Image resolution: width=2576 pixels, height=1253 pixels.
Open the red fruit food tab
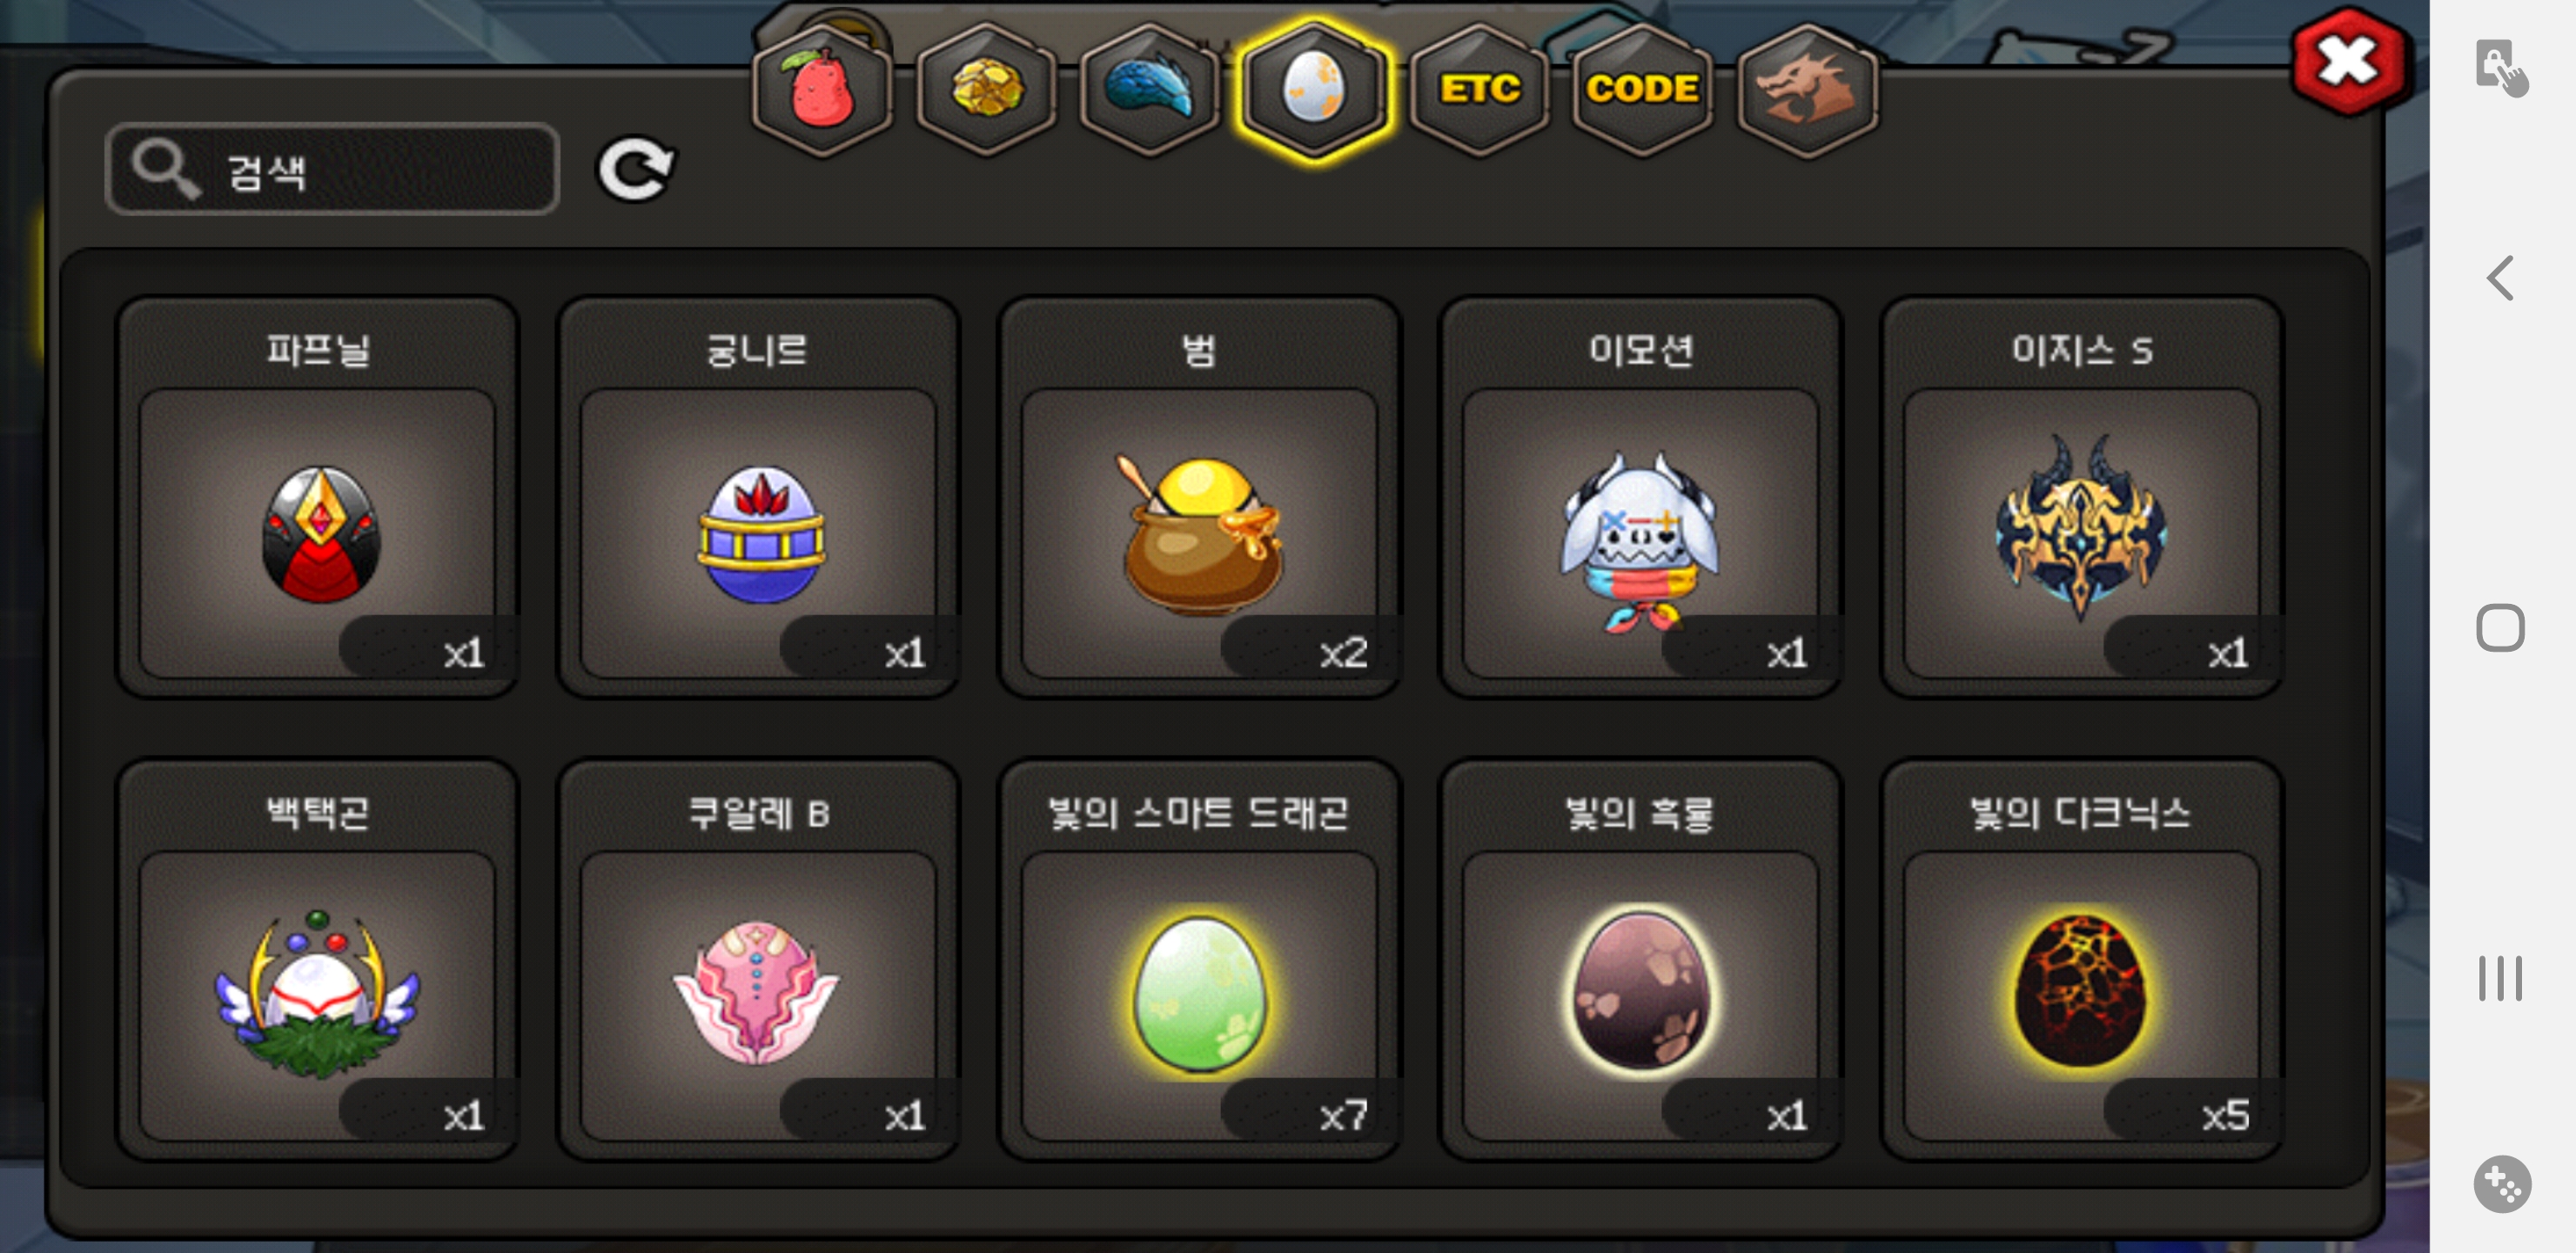(x=822, y=90)
